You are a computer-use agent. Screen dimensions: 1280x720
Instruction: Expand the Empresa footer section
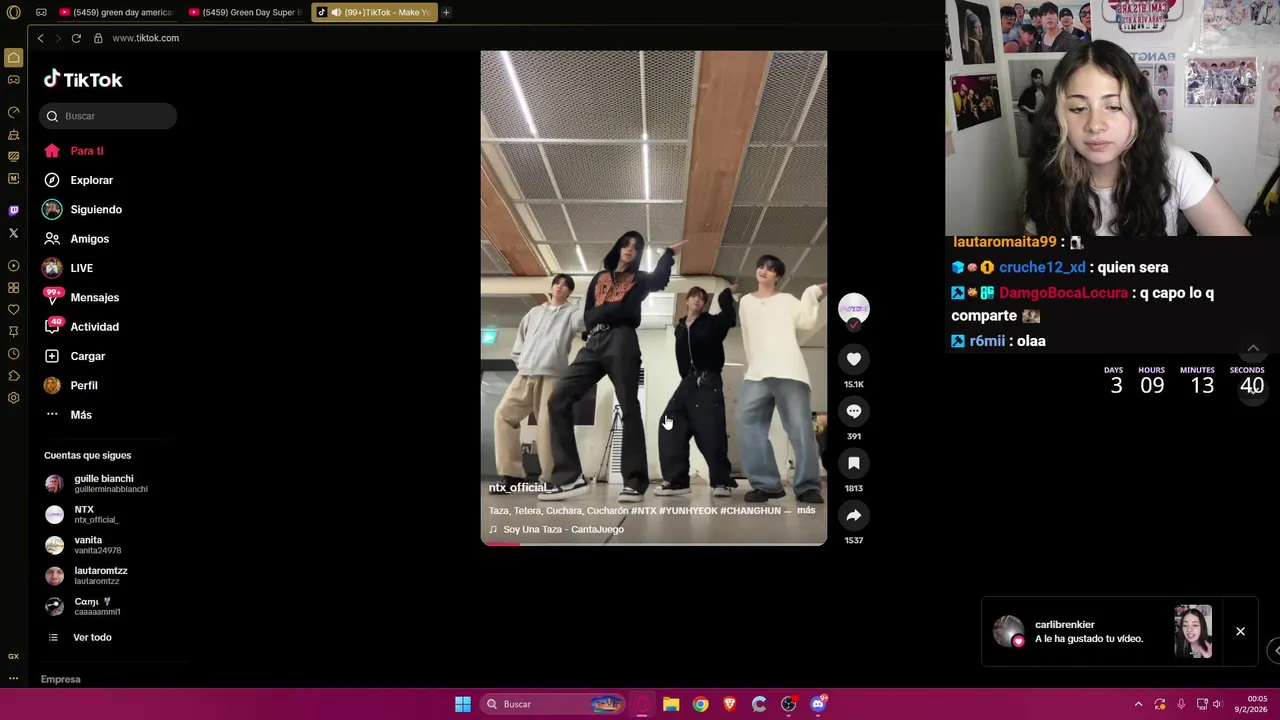(61, 679)
